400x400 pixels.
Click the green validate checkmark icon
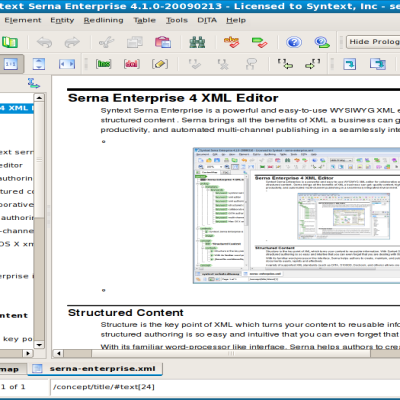[x=259, y=42]
